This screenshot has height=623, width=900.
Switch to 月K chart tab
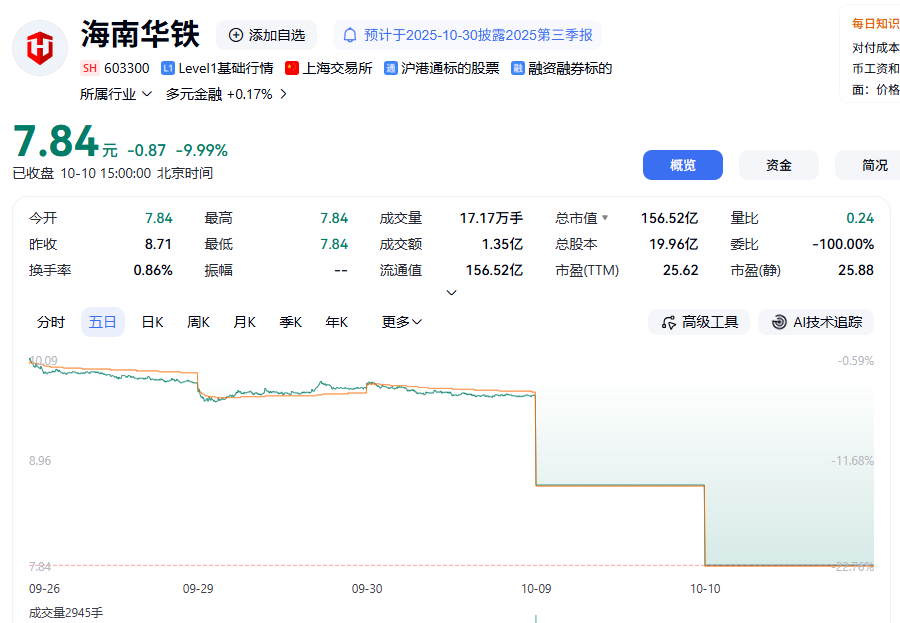click(x=245, y=322)
